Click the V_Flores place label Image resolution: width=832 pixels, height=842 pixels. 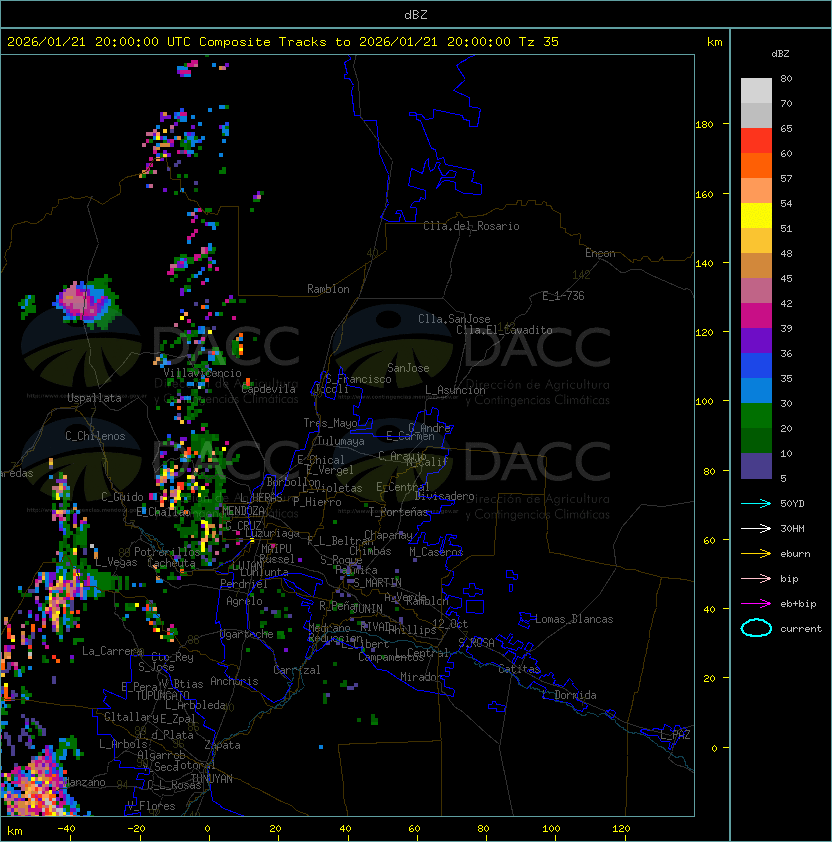151,806
